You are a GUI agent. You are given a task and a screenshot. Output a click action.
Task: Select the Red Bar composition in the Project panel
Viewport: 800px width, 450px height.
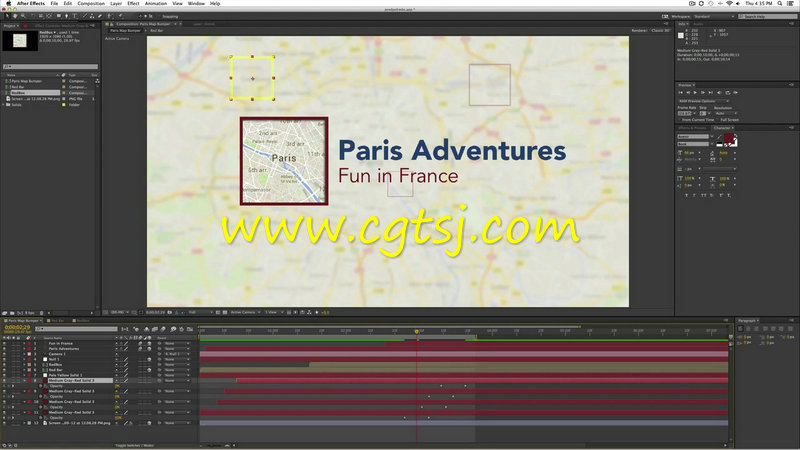(x=18, y=87)
